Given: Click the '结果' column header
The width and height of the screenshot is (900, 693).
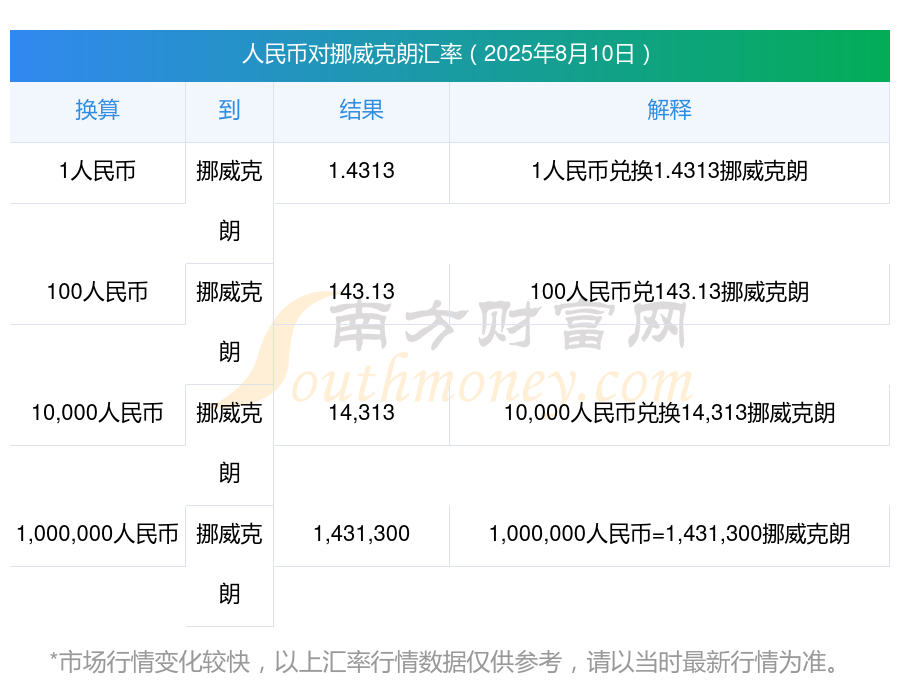Looking at the screenshot, I should 361,110.
